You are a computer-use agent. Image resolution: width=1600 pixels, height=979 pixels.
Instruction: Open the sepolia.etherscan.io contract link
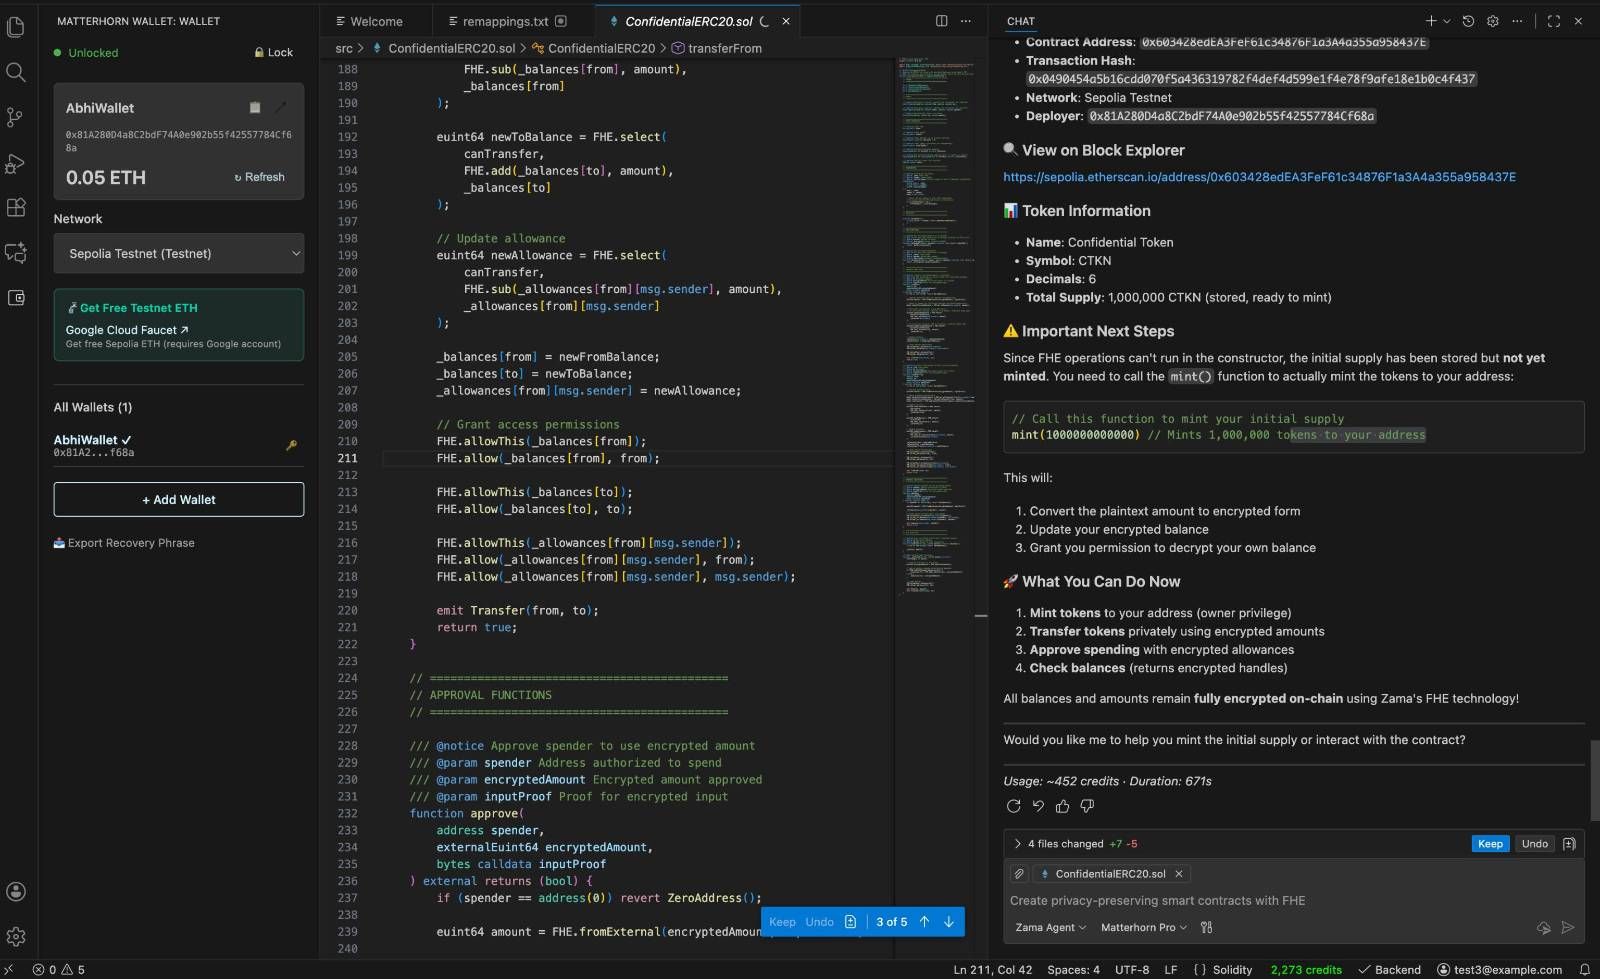pyautogui.click(x=1259, y=177)
